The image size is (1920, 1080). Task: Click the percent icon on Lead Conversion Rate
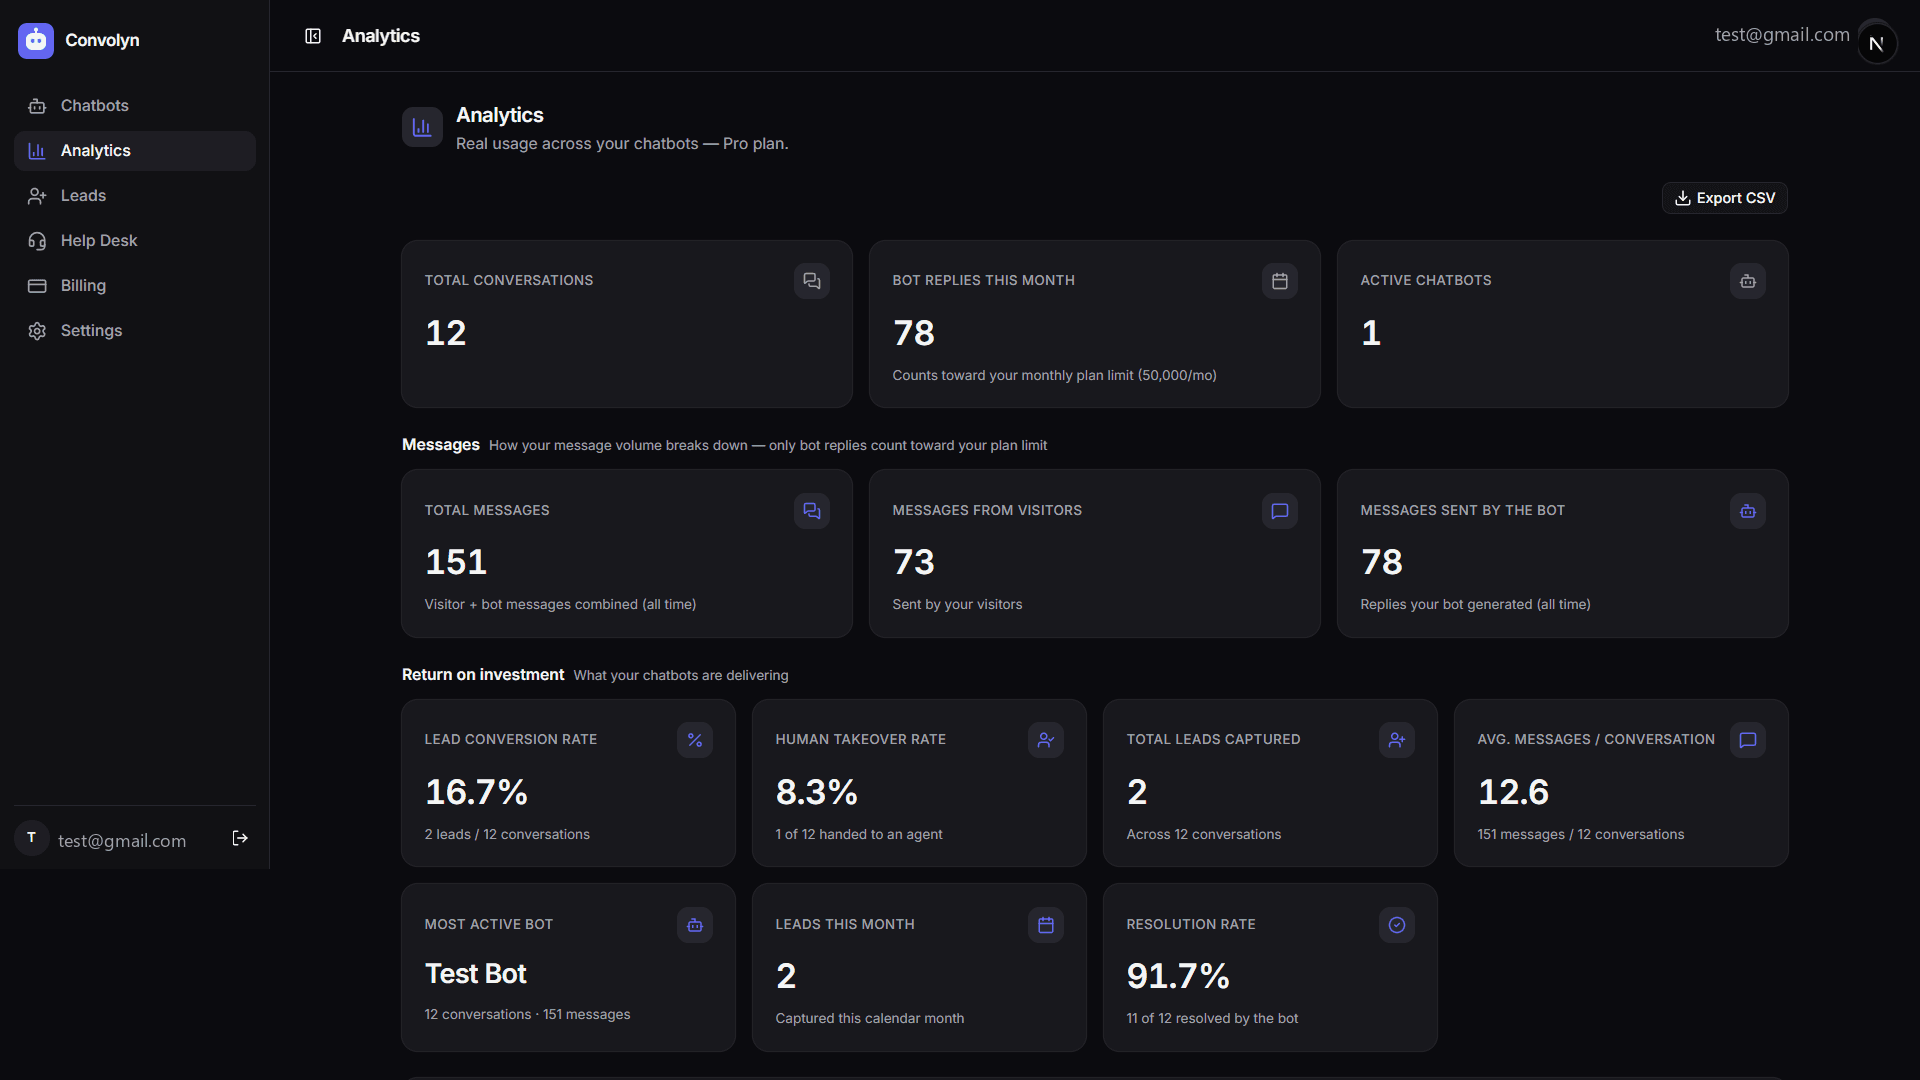[x=695, y=740]
